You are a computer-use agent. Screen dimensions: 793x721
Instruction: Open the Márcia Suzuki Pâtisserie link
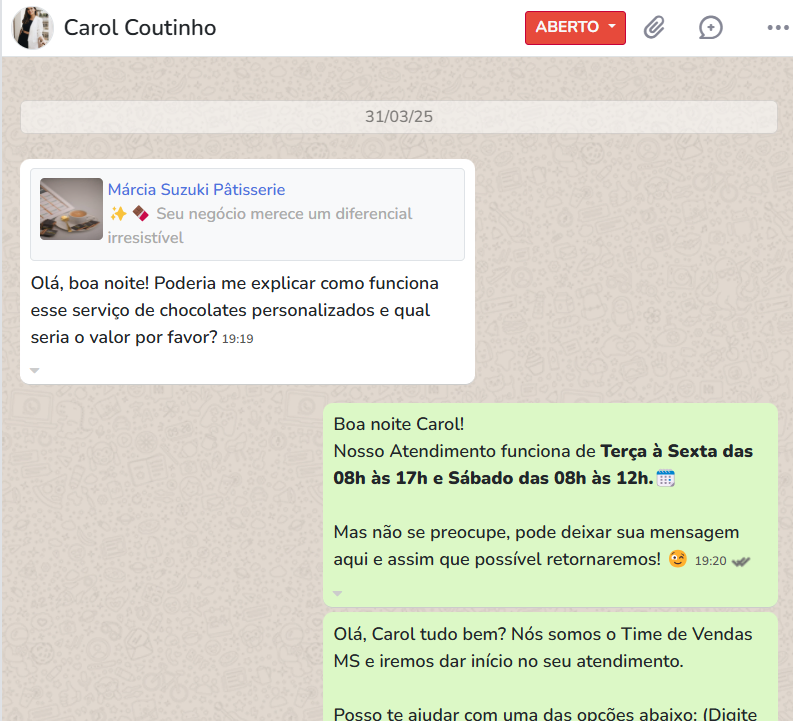click(x=196, y=190)
